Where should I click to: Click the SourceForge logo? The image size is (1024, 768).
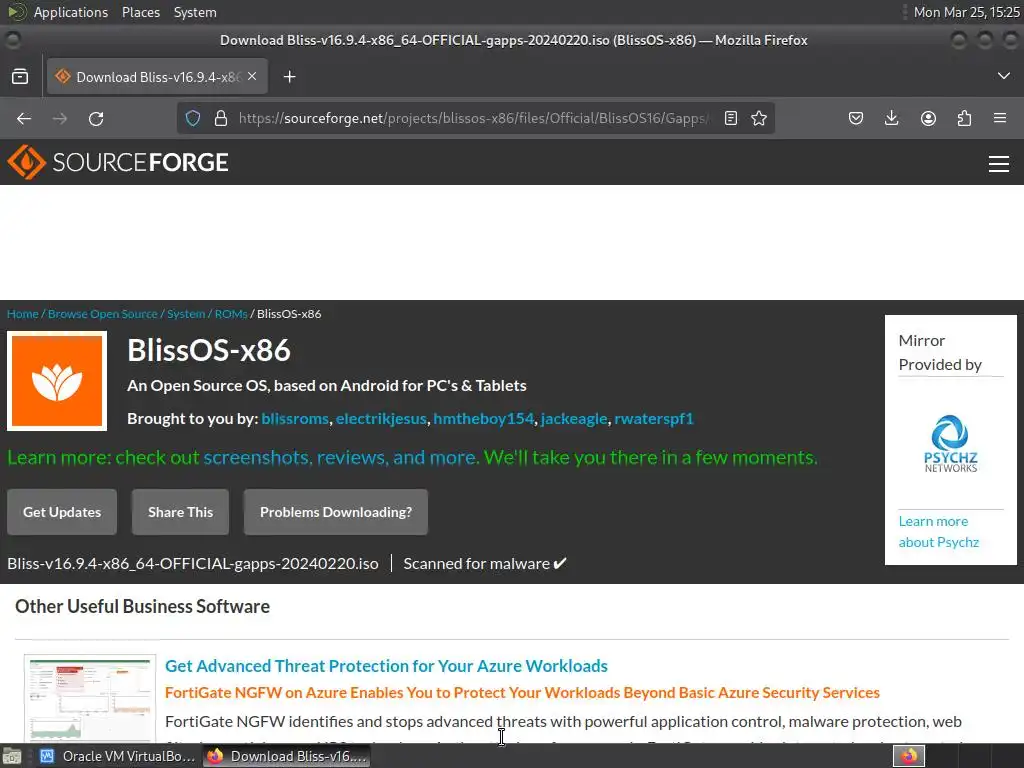click(118, 162)
